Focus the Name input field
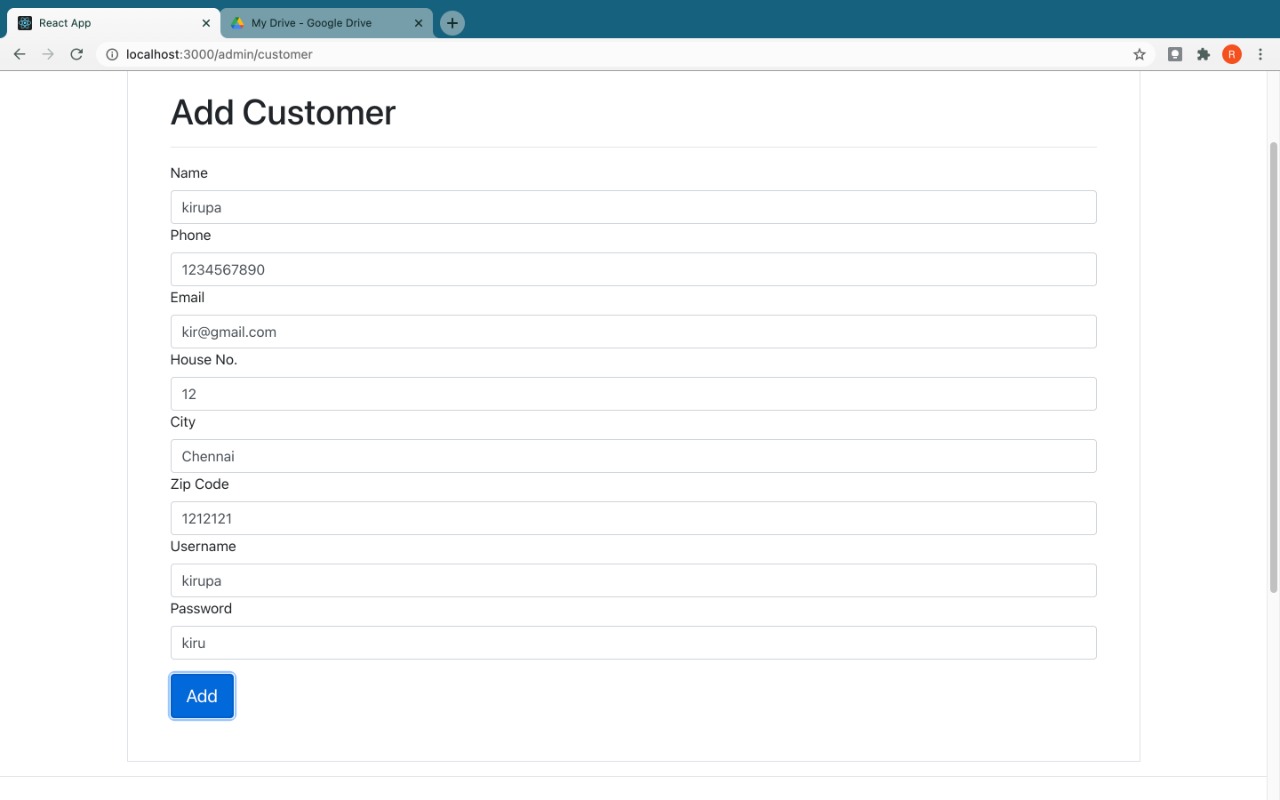1280x800 pixels. 633,207
